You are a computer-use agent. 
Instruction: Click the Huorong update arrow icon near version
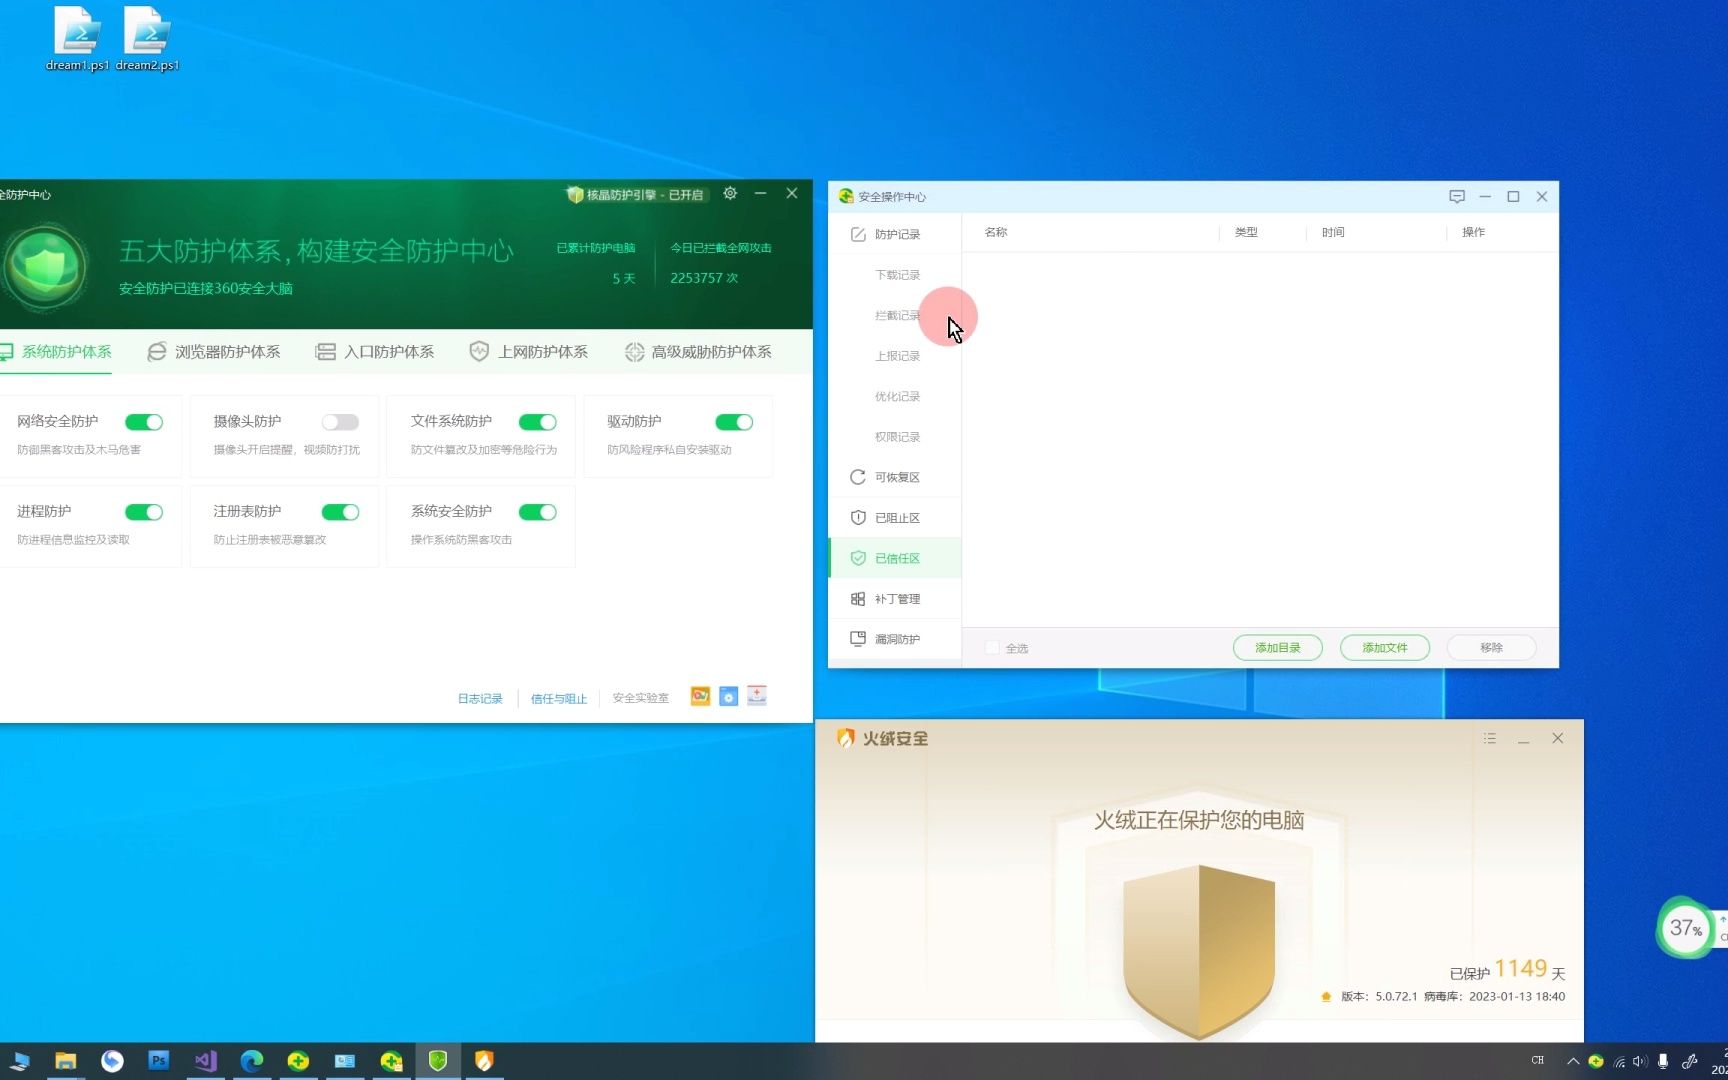tap(1326, 997)
